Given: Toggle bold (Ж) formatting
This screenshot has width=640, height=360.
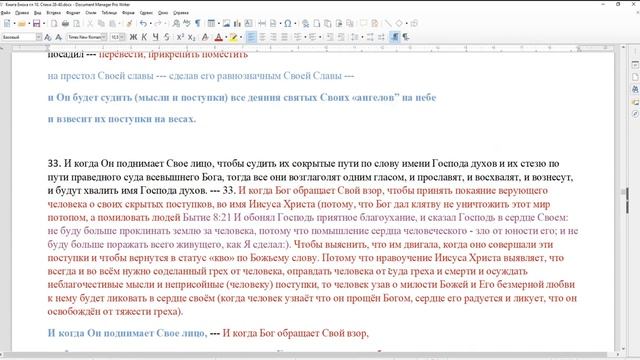Looking at the screenshot, I should coord(133,37).
